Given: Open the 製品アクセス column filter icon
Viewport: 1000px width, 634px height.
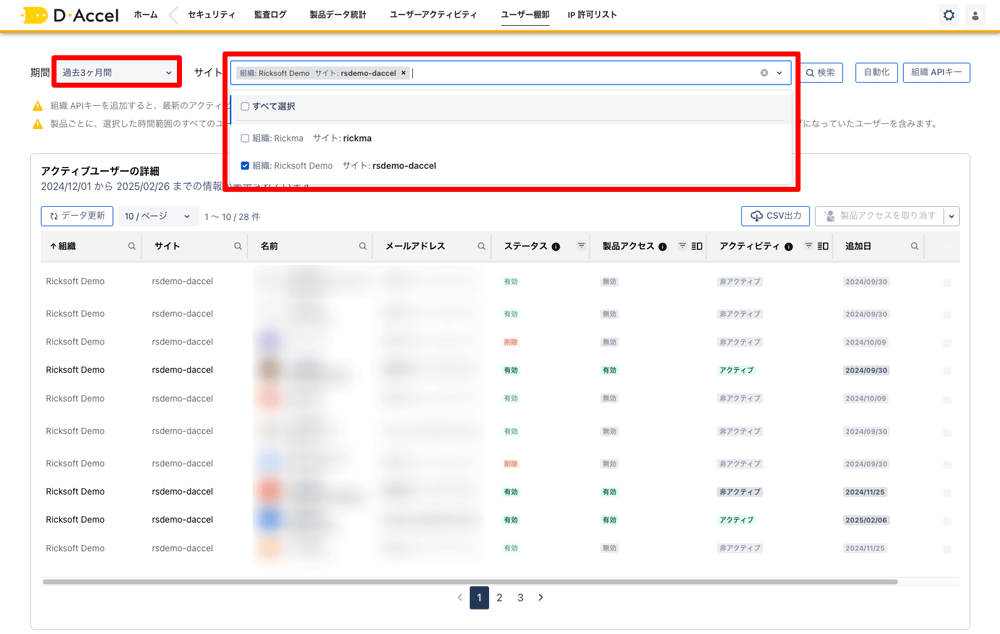Looking at the screenshot, I should pos(682,246).
